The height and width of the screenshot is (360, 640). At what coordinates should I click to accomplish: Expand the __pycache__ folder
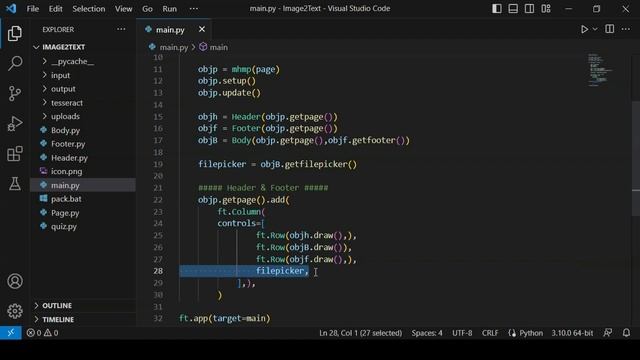[x=83, y=61]
